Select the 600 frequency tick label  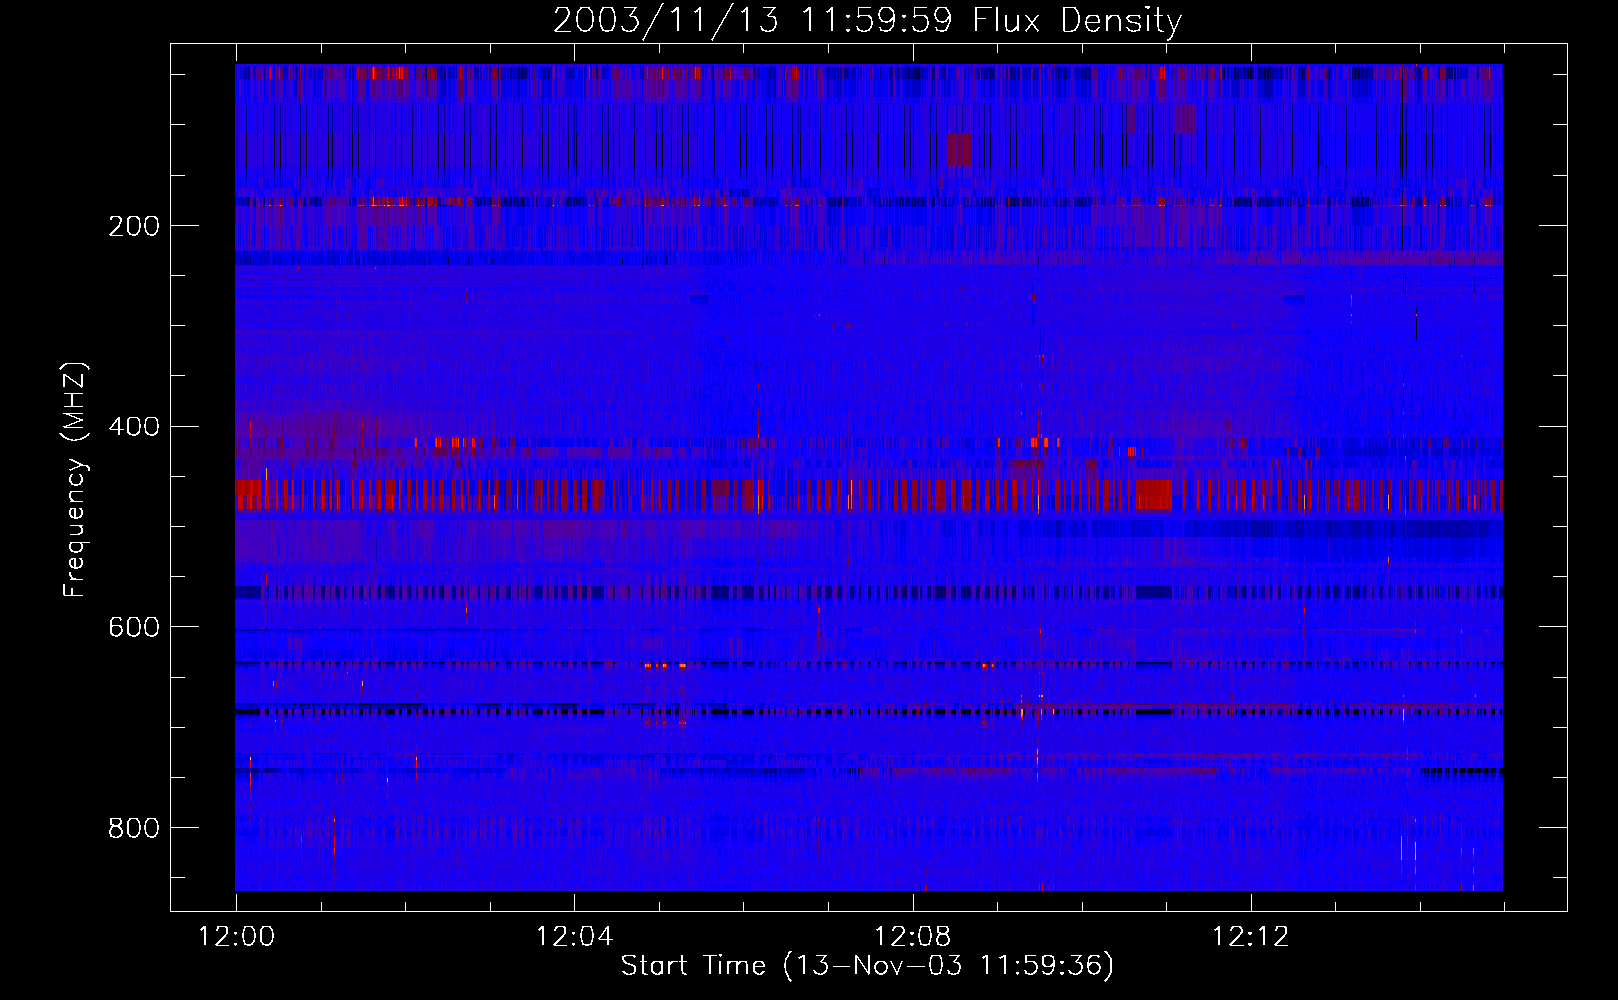pos(134,627)
